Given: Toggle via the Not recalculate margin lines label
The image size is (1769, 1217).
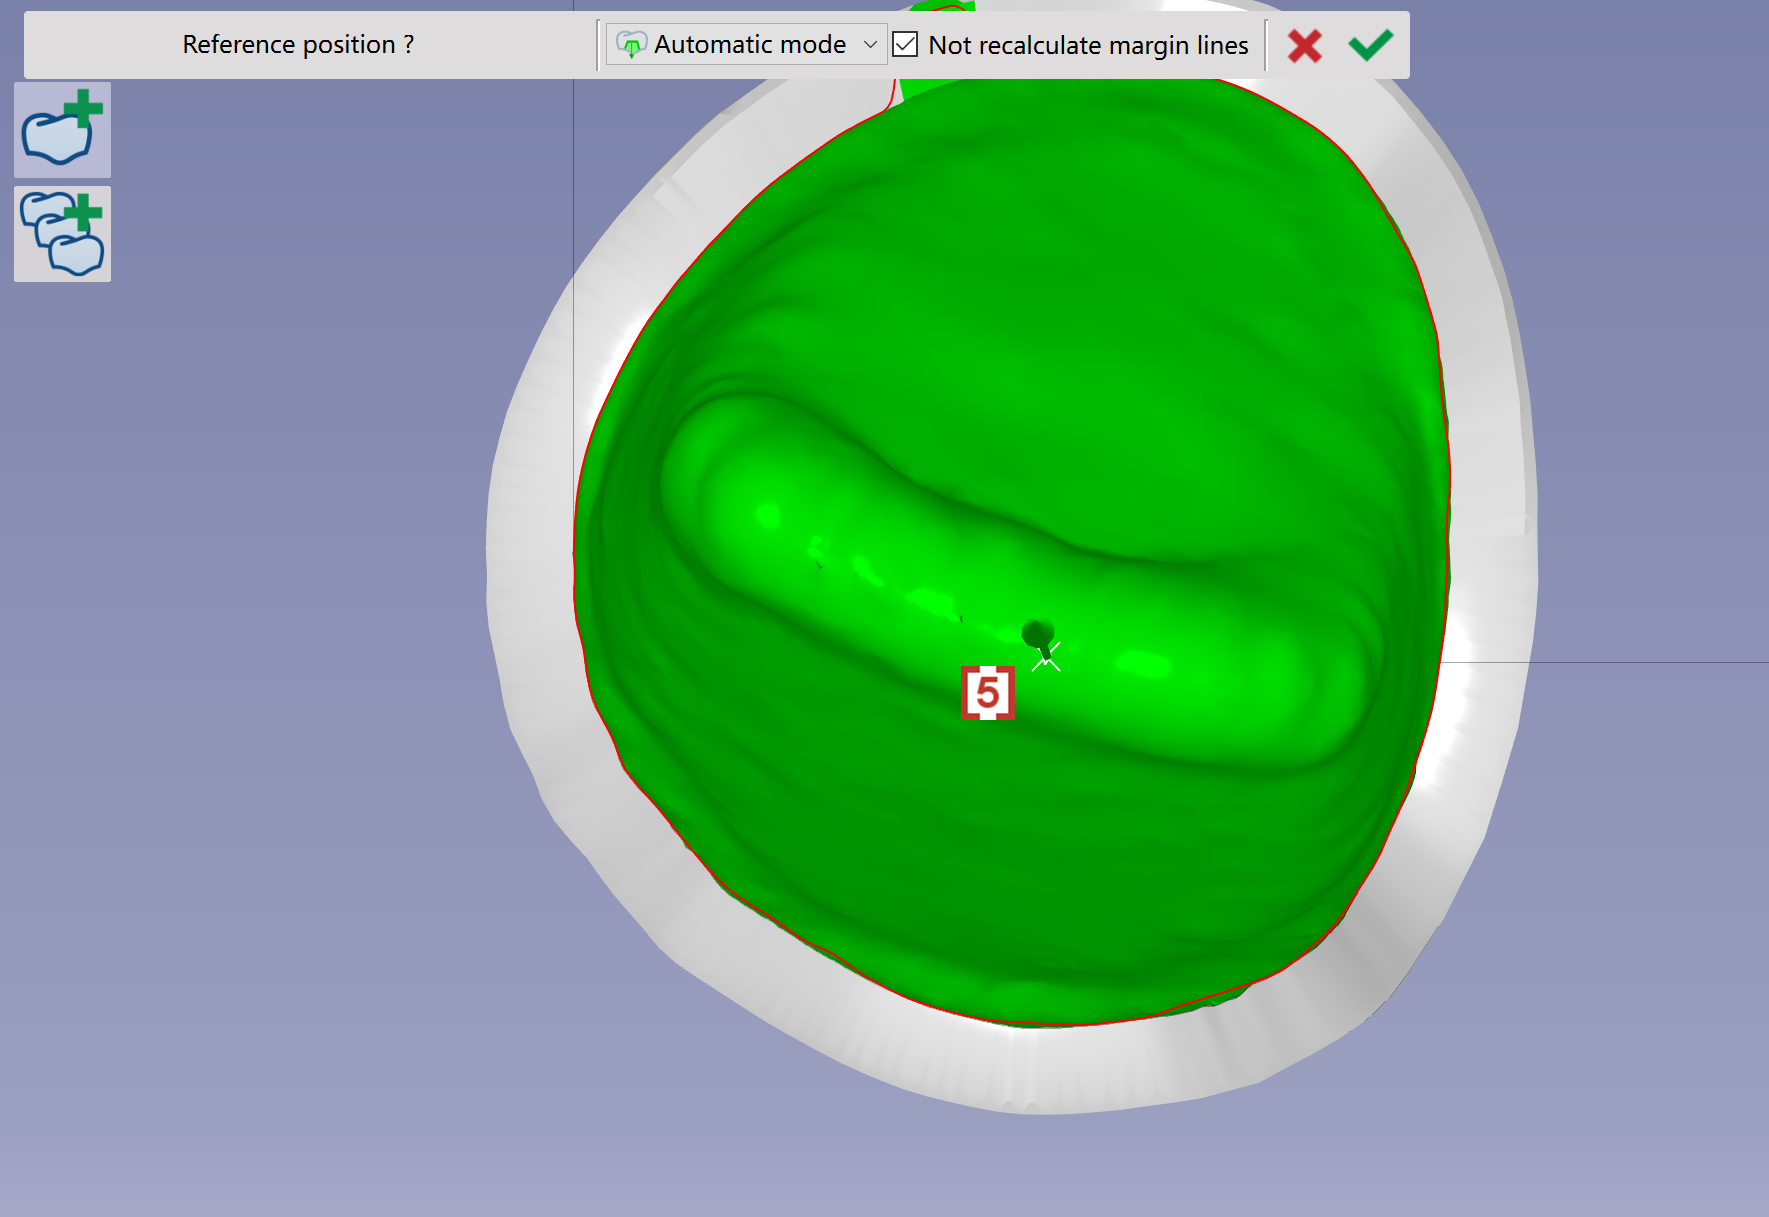Looking at the screenshot, I should tap(1088, 45).
